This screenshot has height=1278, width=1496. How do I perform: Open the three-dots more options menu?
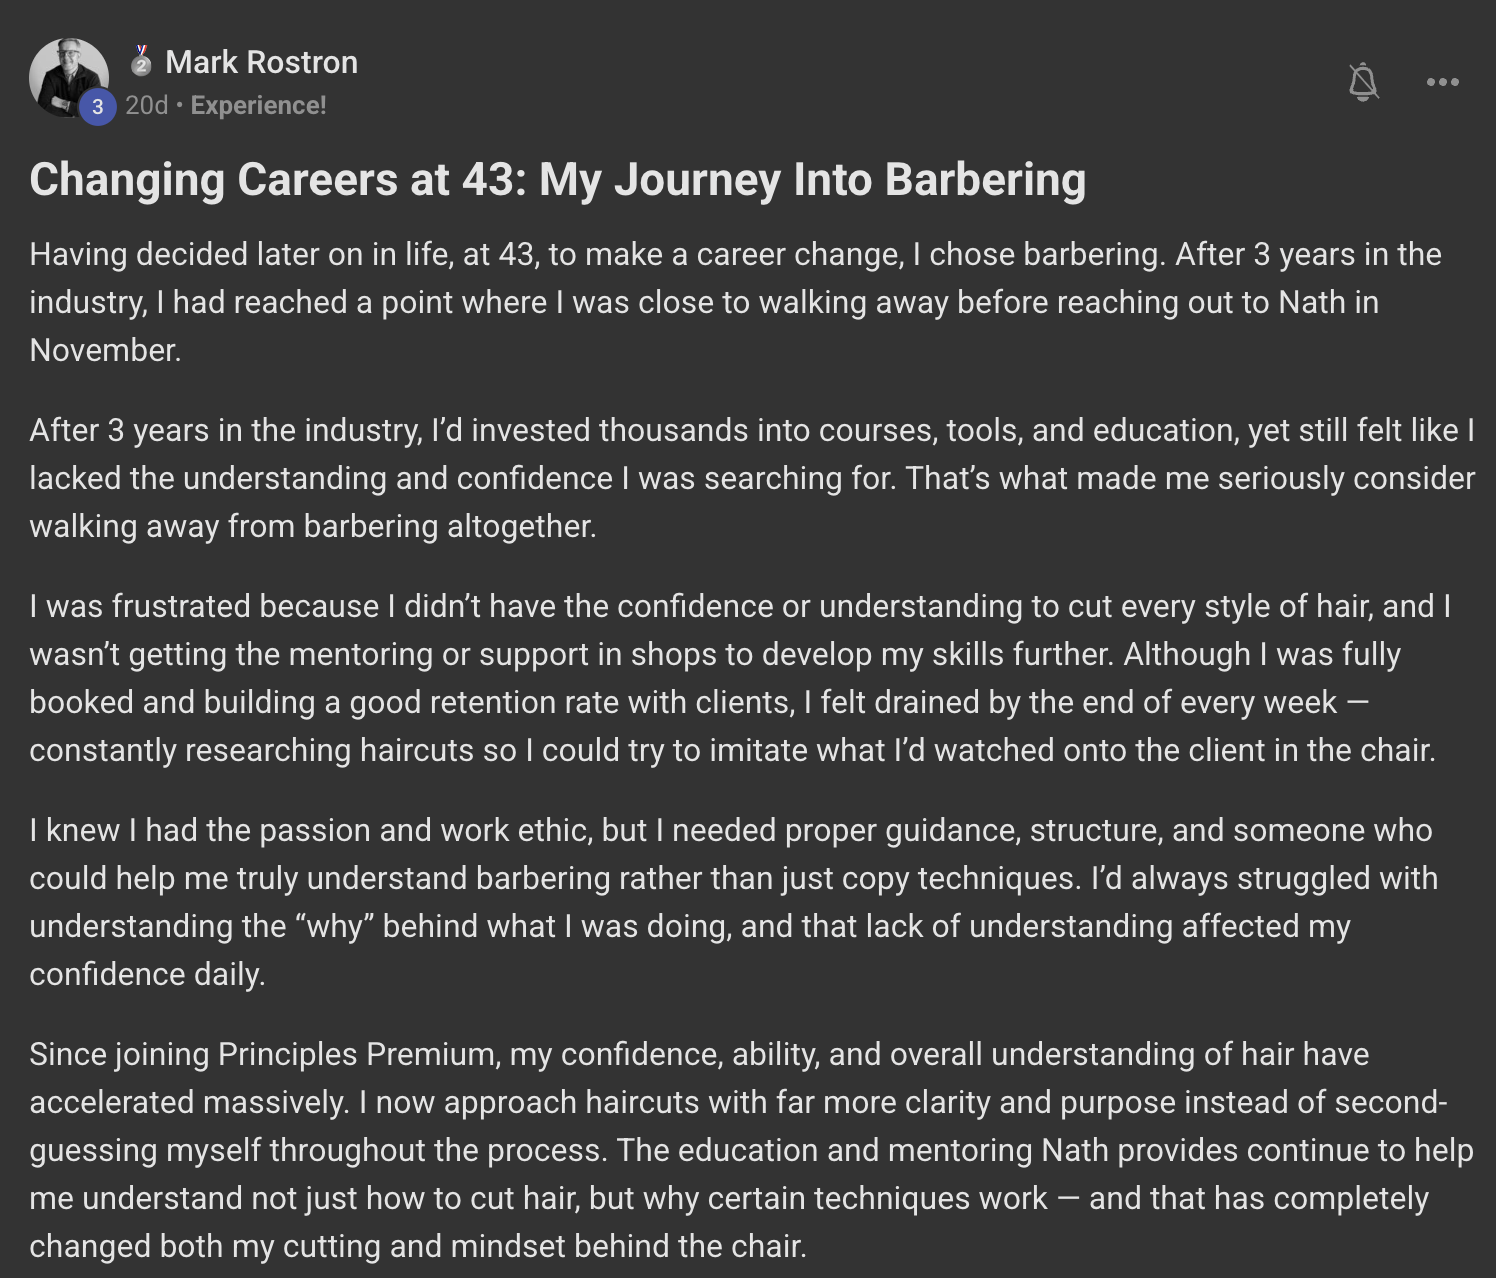click(1442, 82)
